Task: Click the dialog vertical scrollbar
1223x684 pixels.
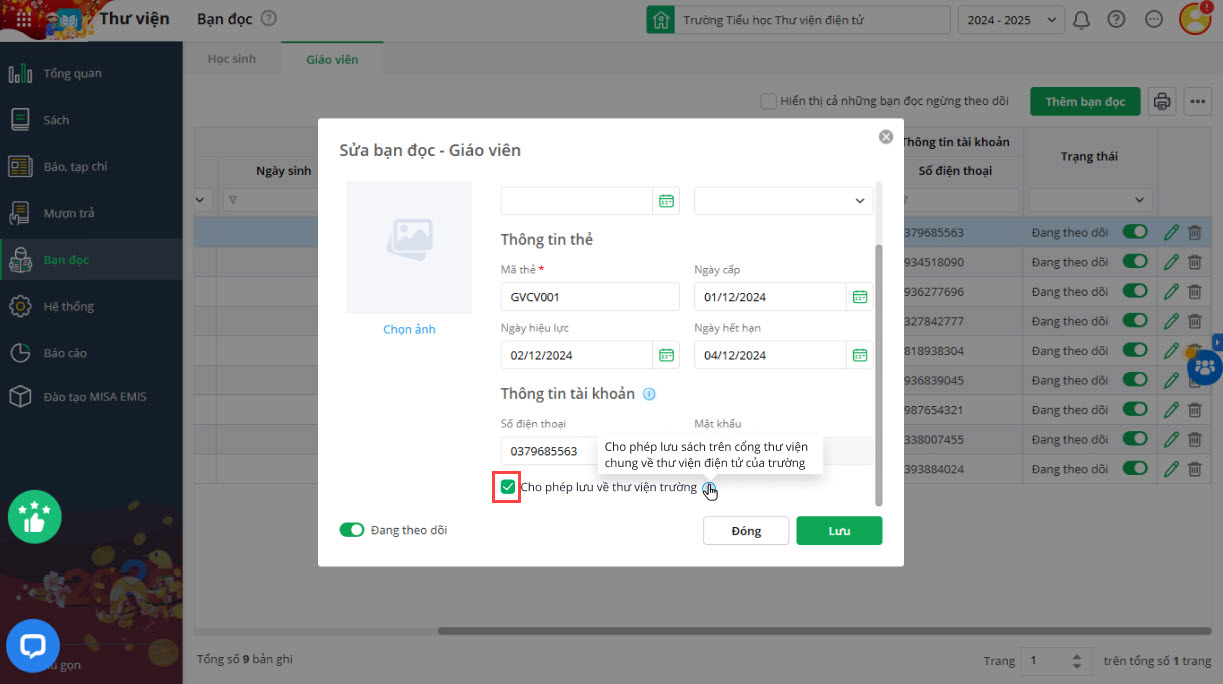Action: click(x=879, y=375)
